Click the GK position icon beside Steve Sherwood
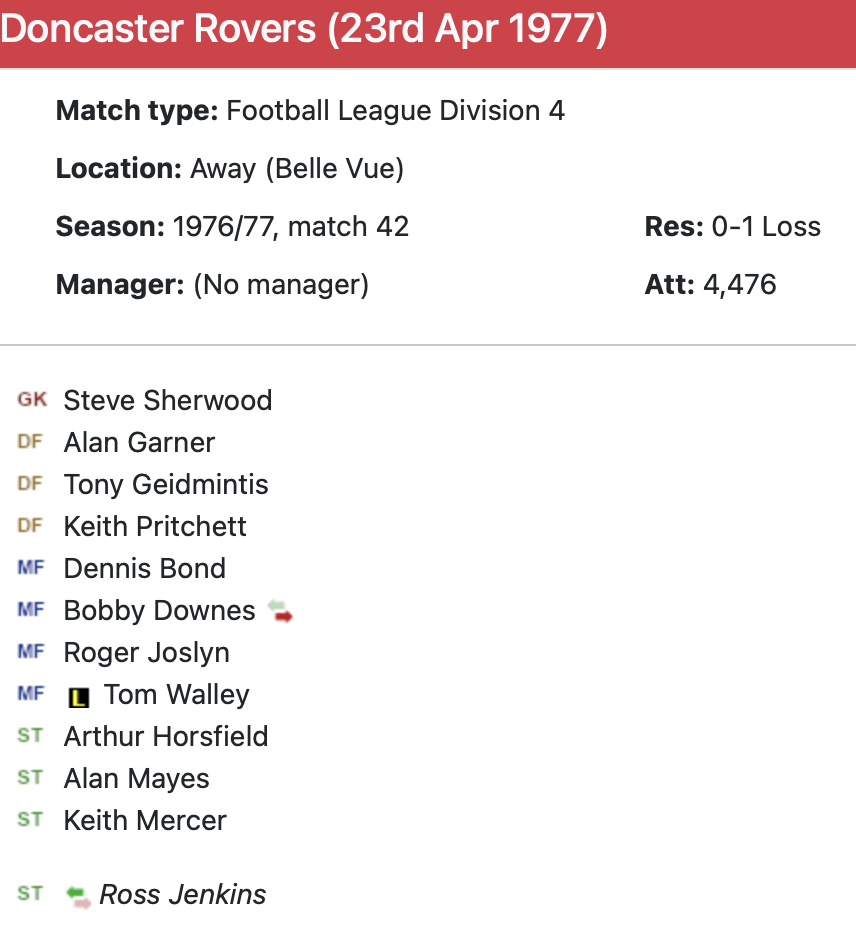856x936 pixels. coord(31,400)
